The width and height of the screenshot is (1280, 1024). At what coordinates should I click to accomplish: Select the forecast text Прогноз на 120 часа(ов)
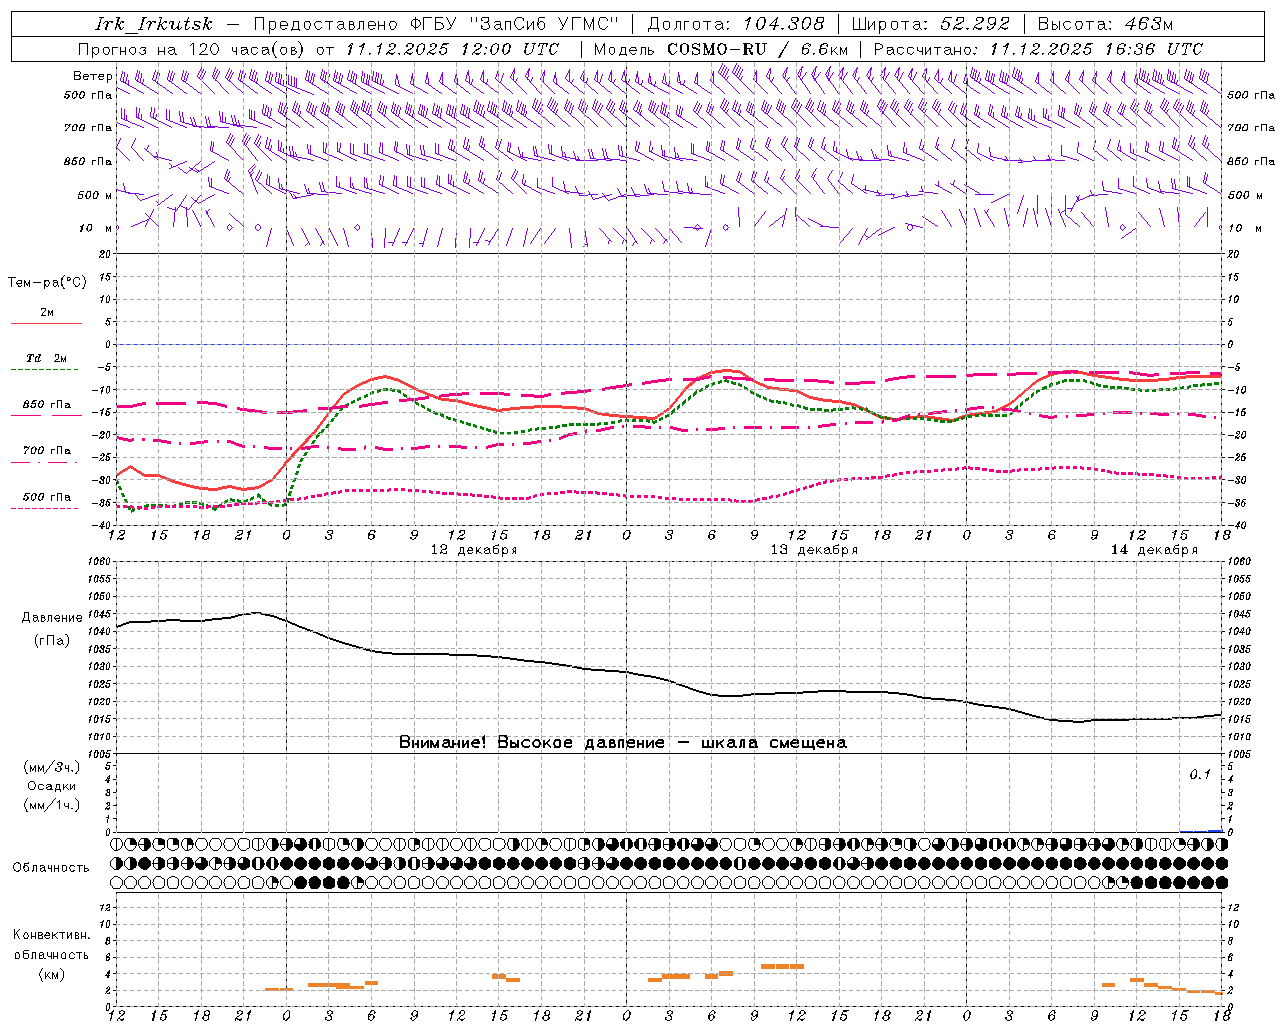coord(193,49)
